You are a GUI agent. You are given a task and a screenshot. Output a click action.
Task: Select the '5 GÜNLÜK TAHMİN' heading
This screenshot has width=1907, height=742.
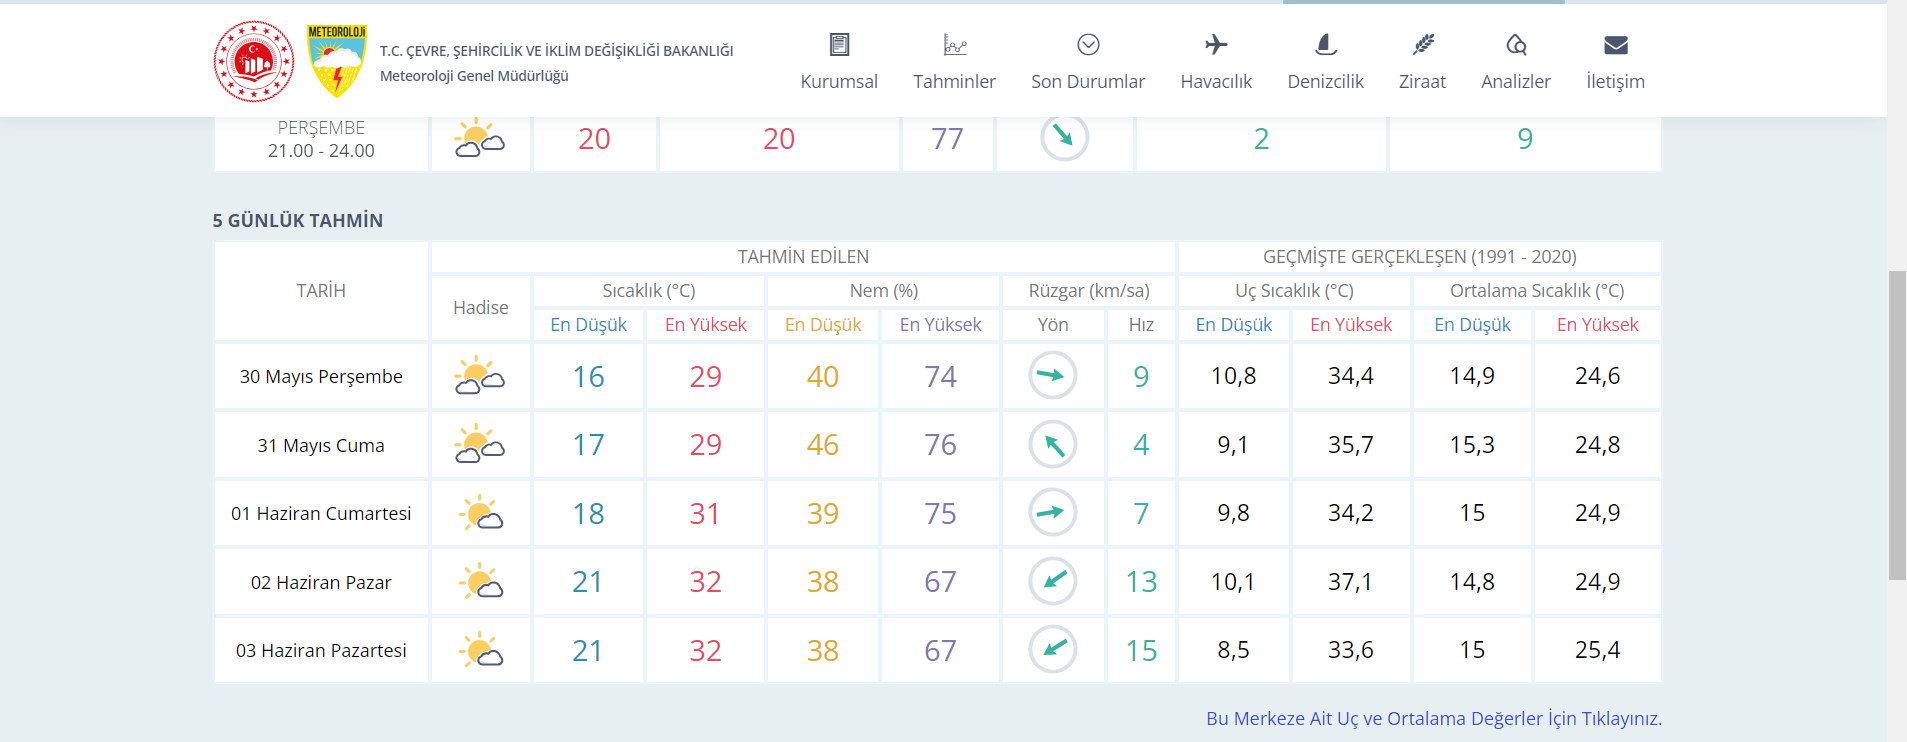298,220
